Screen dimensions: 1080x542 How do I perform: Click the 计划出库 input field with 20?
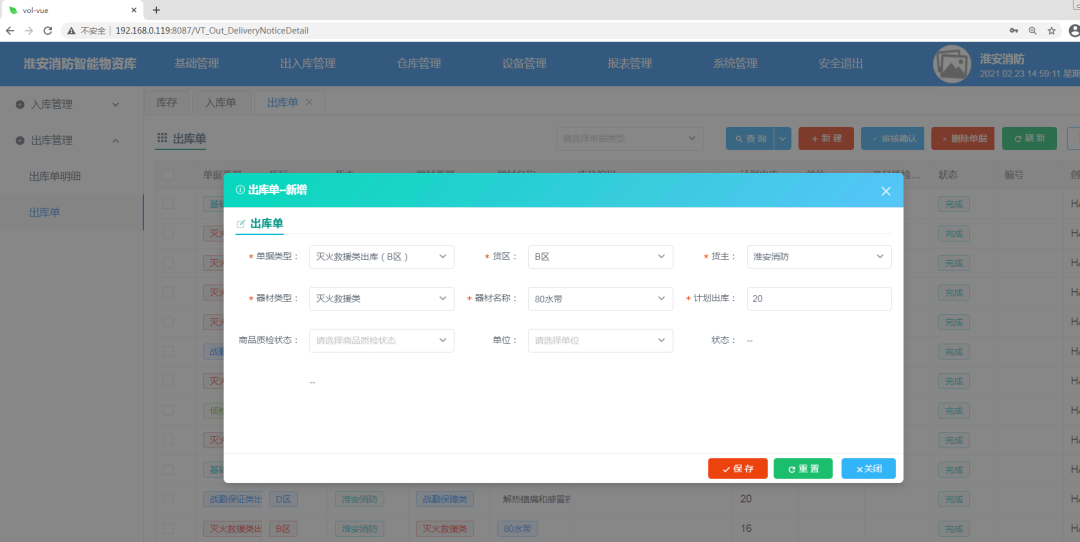(x=819, y=299)
